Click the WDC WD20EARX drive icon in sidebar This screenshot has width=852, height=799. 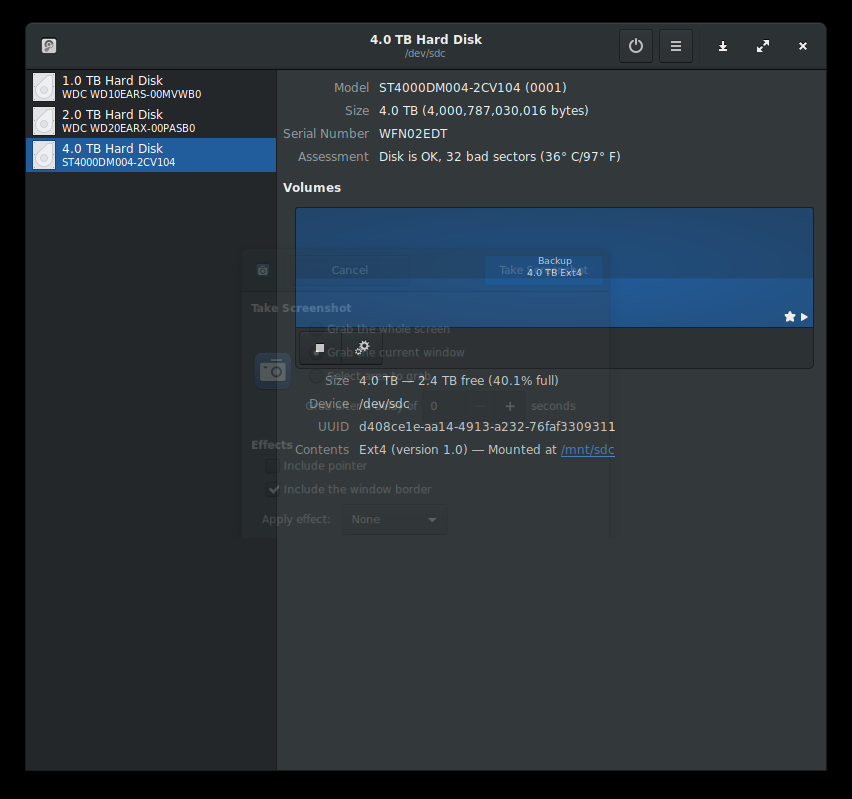tap(43, 121)
